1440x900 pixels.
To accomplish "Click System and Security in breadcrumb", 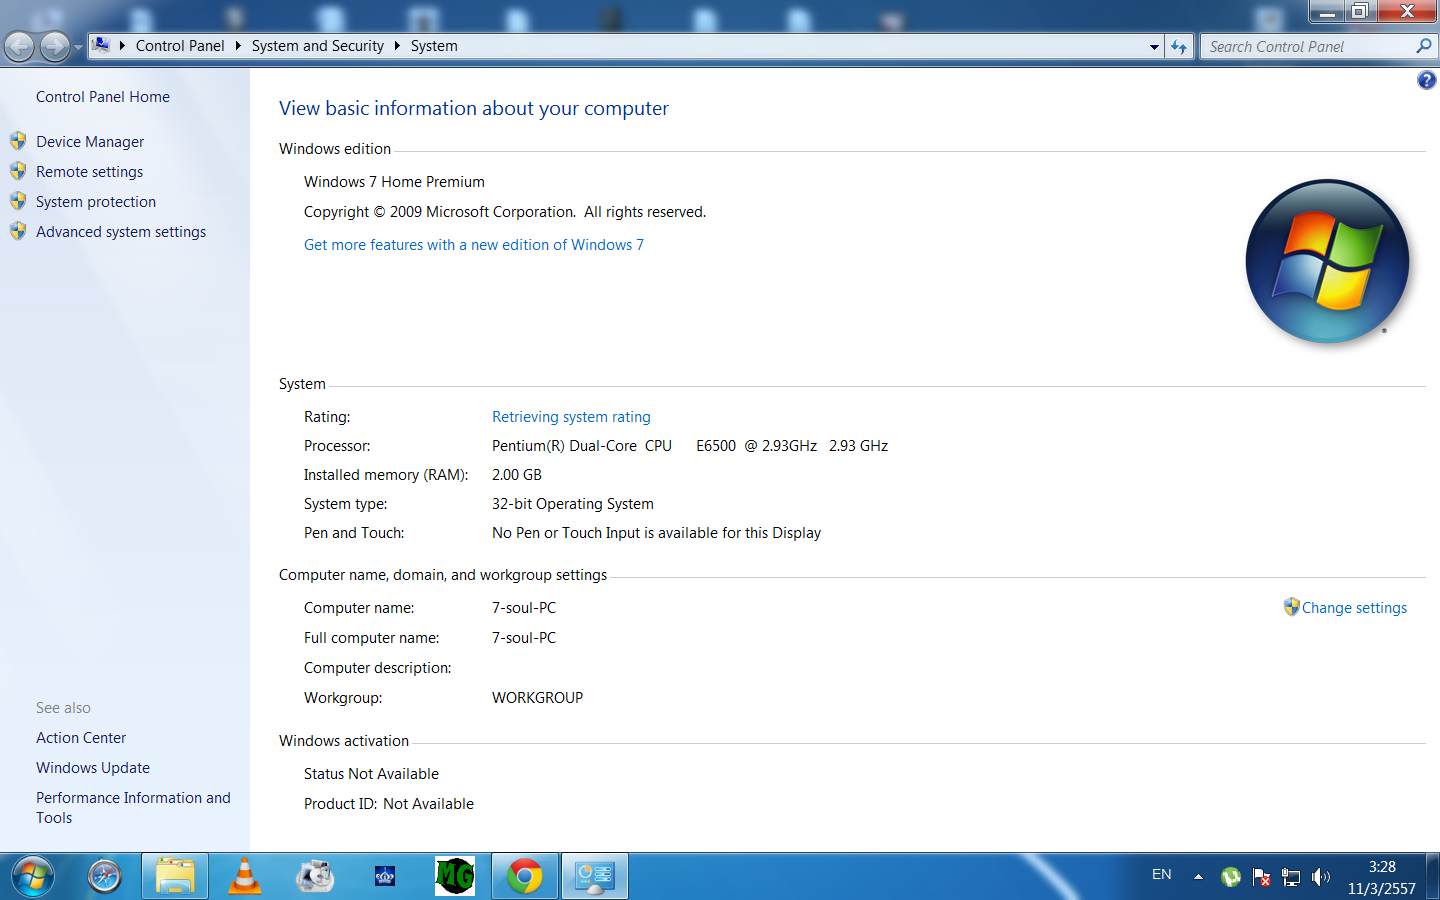I will (x=318, y=46).
